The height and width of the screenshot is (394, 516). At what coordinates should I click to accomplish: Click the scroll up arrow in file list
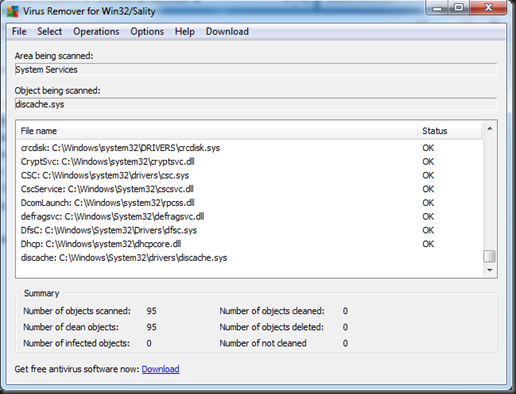490,129
